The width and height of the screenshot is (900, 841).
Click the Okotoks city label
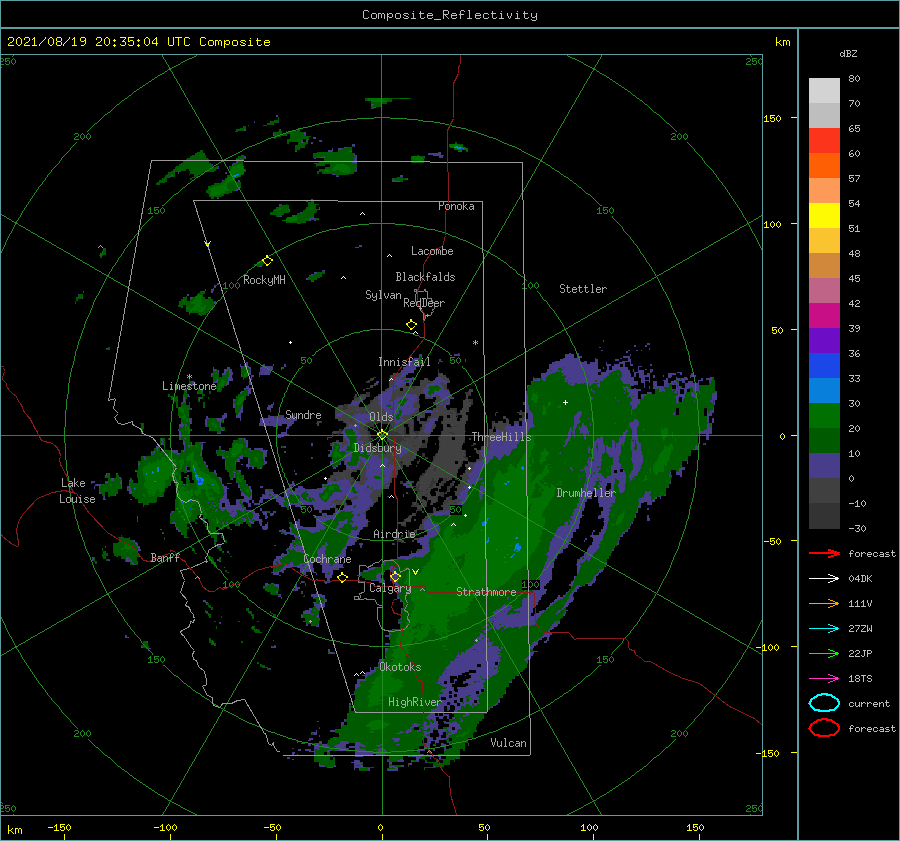400,667
